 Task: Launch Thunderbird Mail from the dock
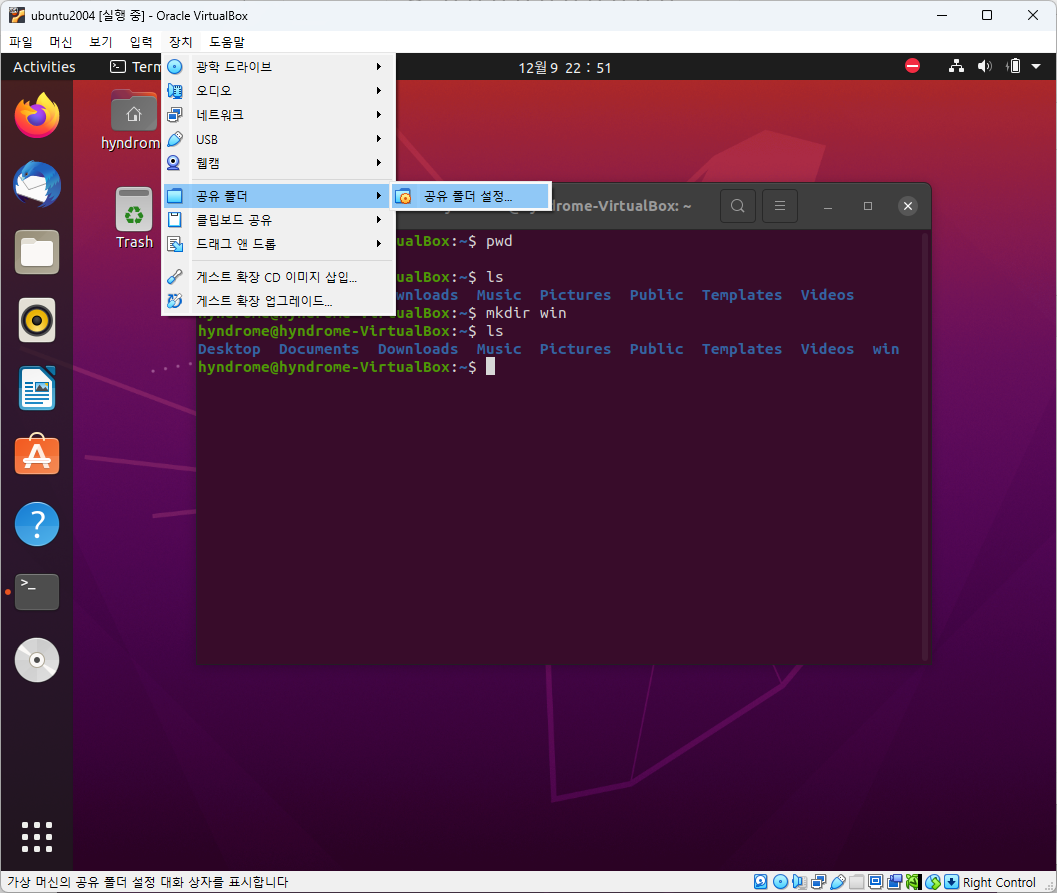[x=37, y=184]
